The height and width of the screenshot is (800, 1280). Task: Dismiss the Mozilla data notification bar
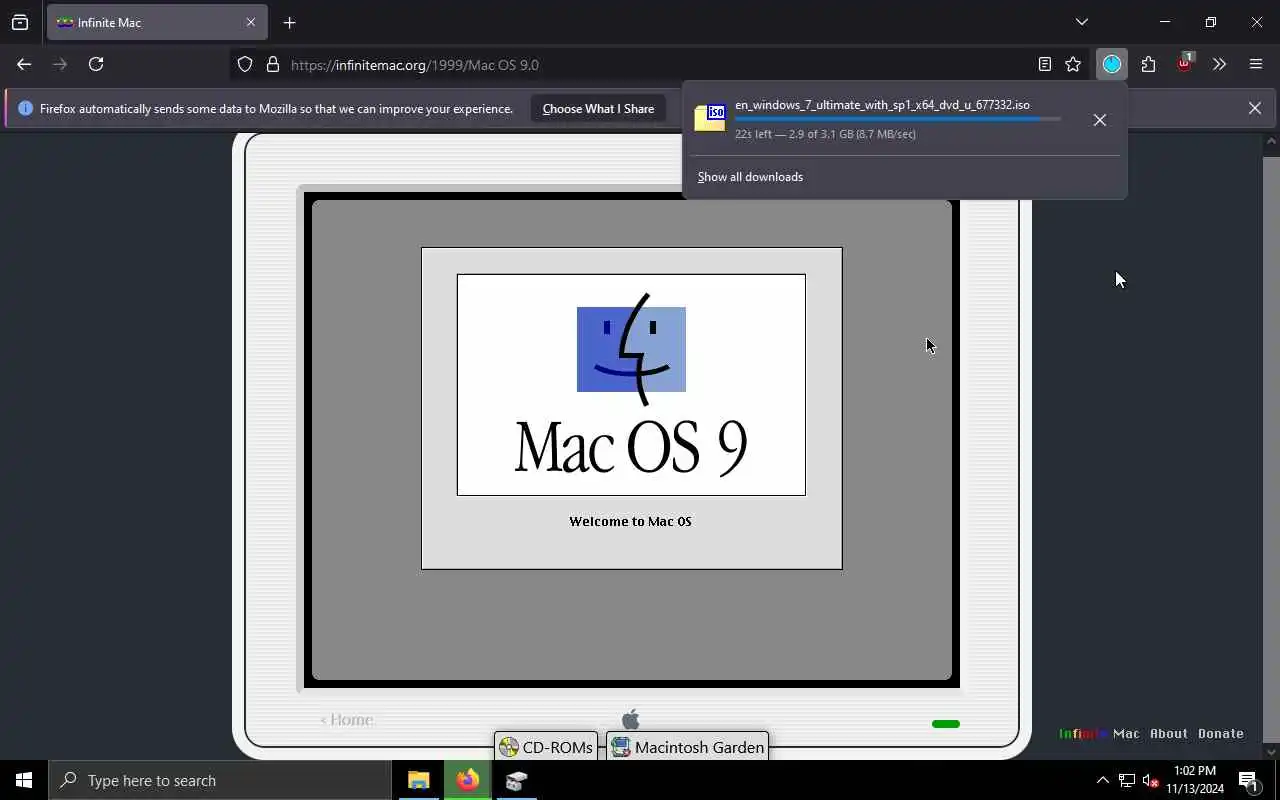click(x=1254, y=108)
